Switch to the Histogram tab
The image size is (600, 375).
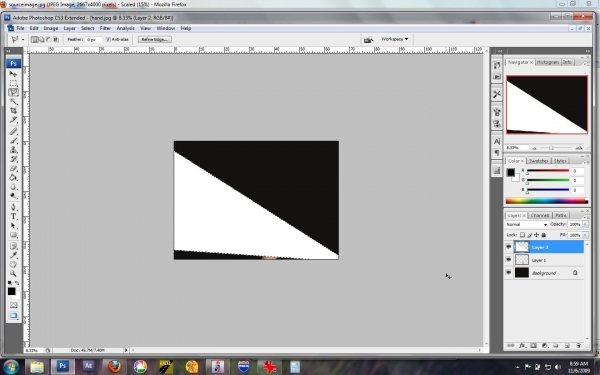pos(548,62)
